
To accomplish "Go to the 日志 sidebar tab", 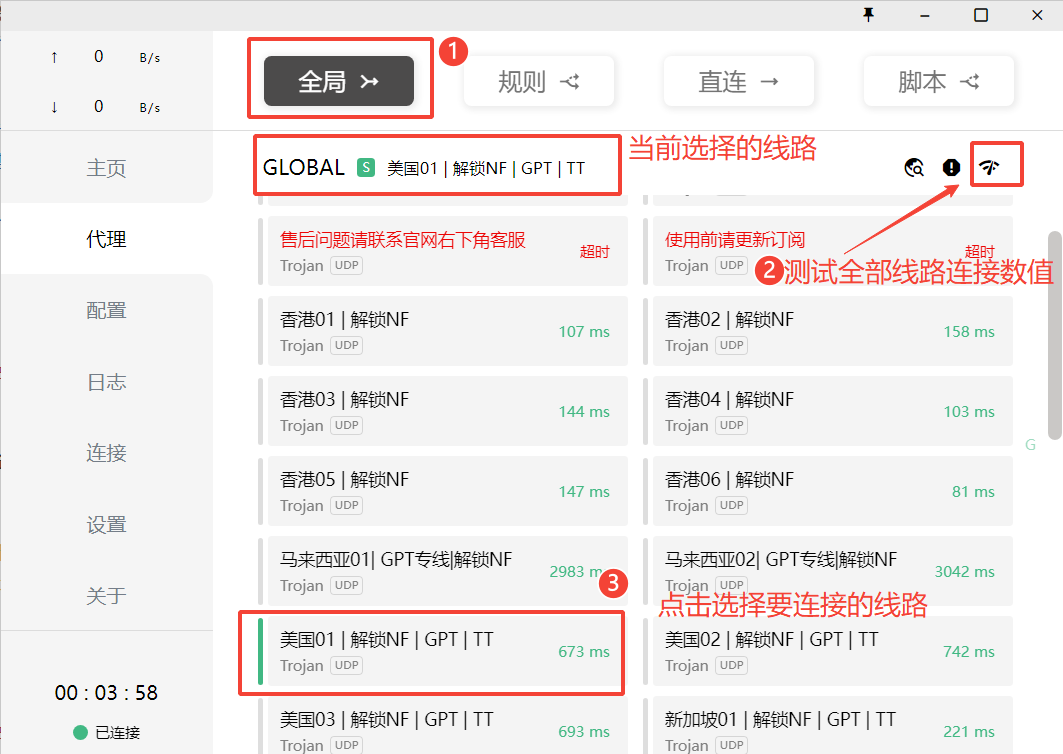I will click(x=106, y=382).
